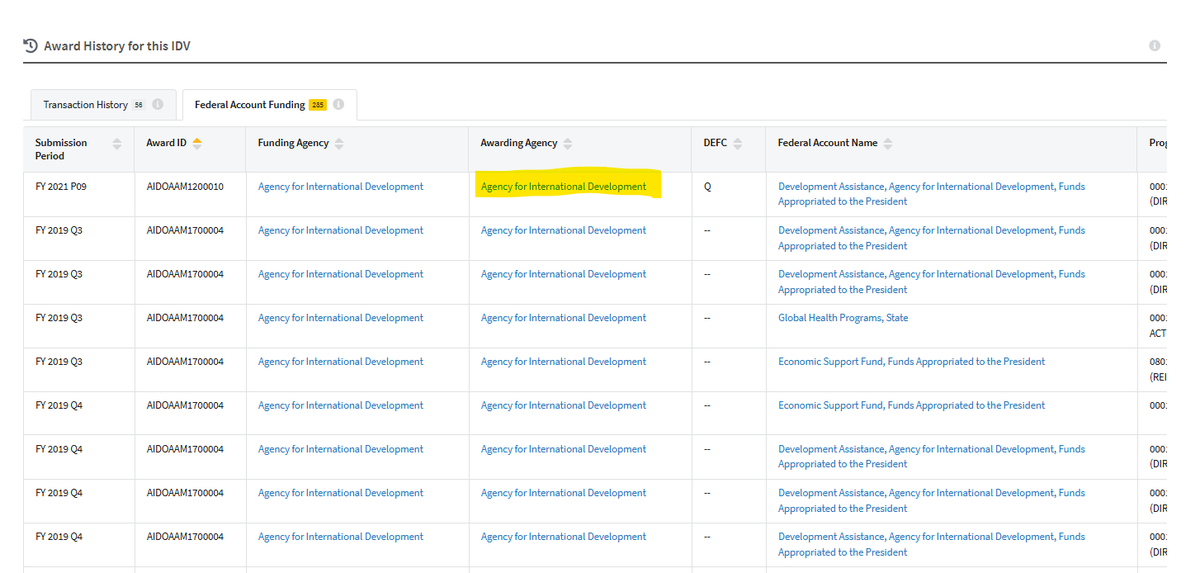
Task: Sort table by Award ID column
Action: [x=197, y=143]
